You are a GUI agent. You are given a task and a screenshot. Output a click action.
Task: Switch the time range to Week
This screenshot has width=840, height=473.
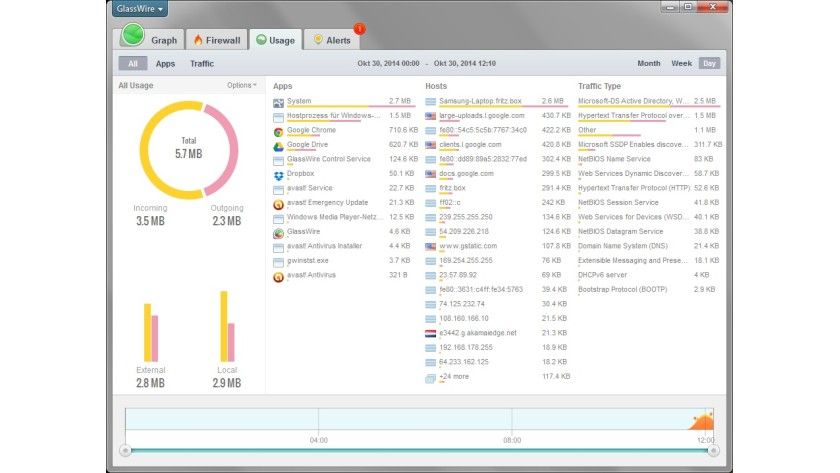(681, 63)
